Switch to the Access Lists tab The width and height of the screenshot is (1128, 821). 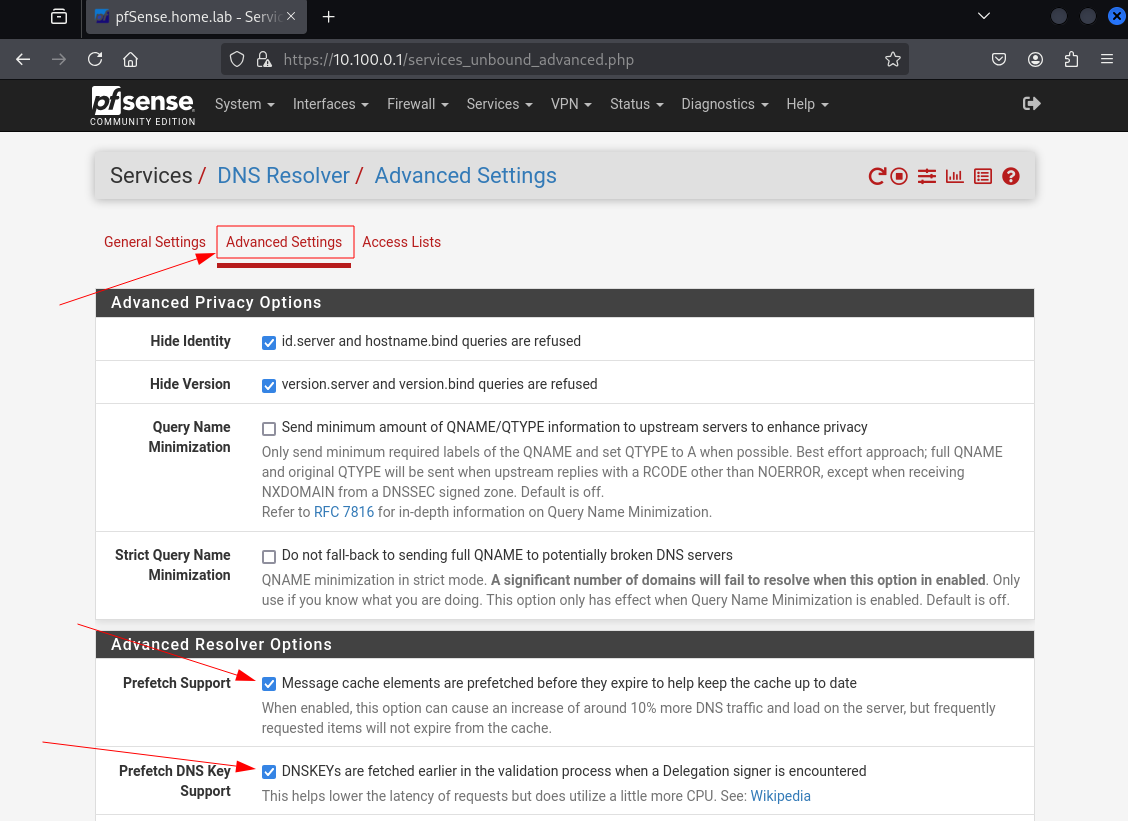pyautogui.click(x=401, y=242)
